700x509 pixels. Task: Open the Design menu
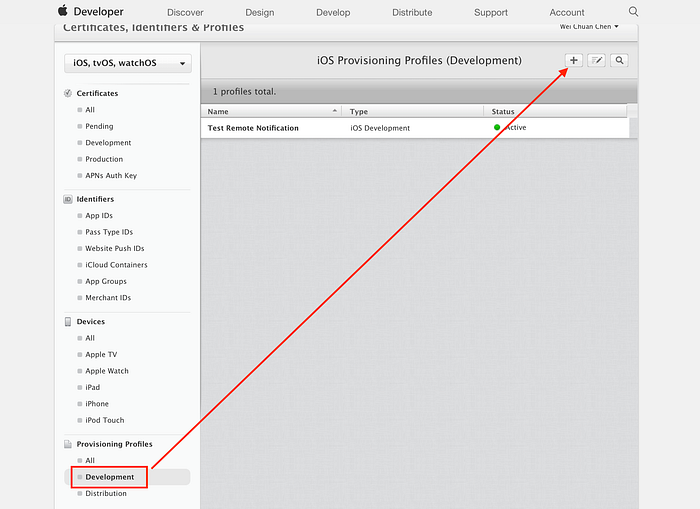click(x=260, y=13)
